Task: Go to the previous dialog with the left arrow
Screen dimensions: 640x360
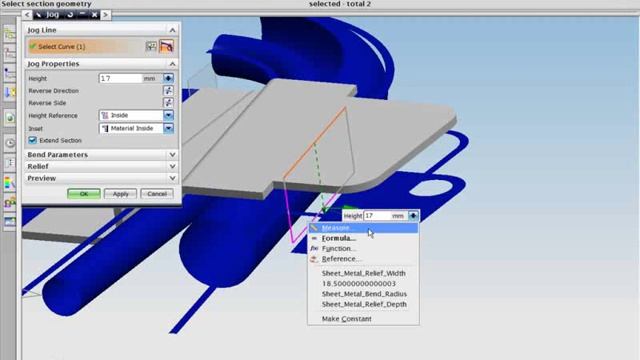Action: coord(27,15)
